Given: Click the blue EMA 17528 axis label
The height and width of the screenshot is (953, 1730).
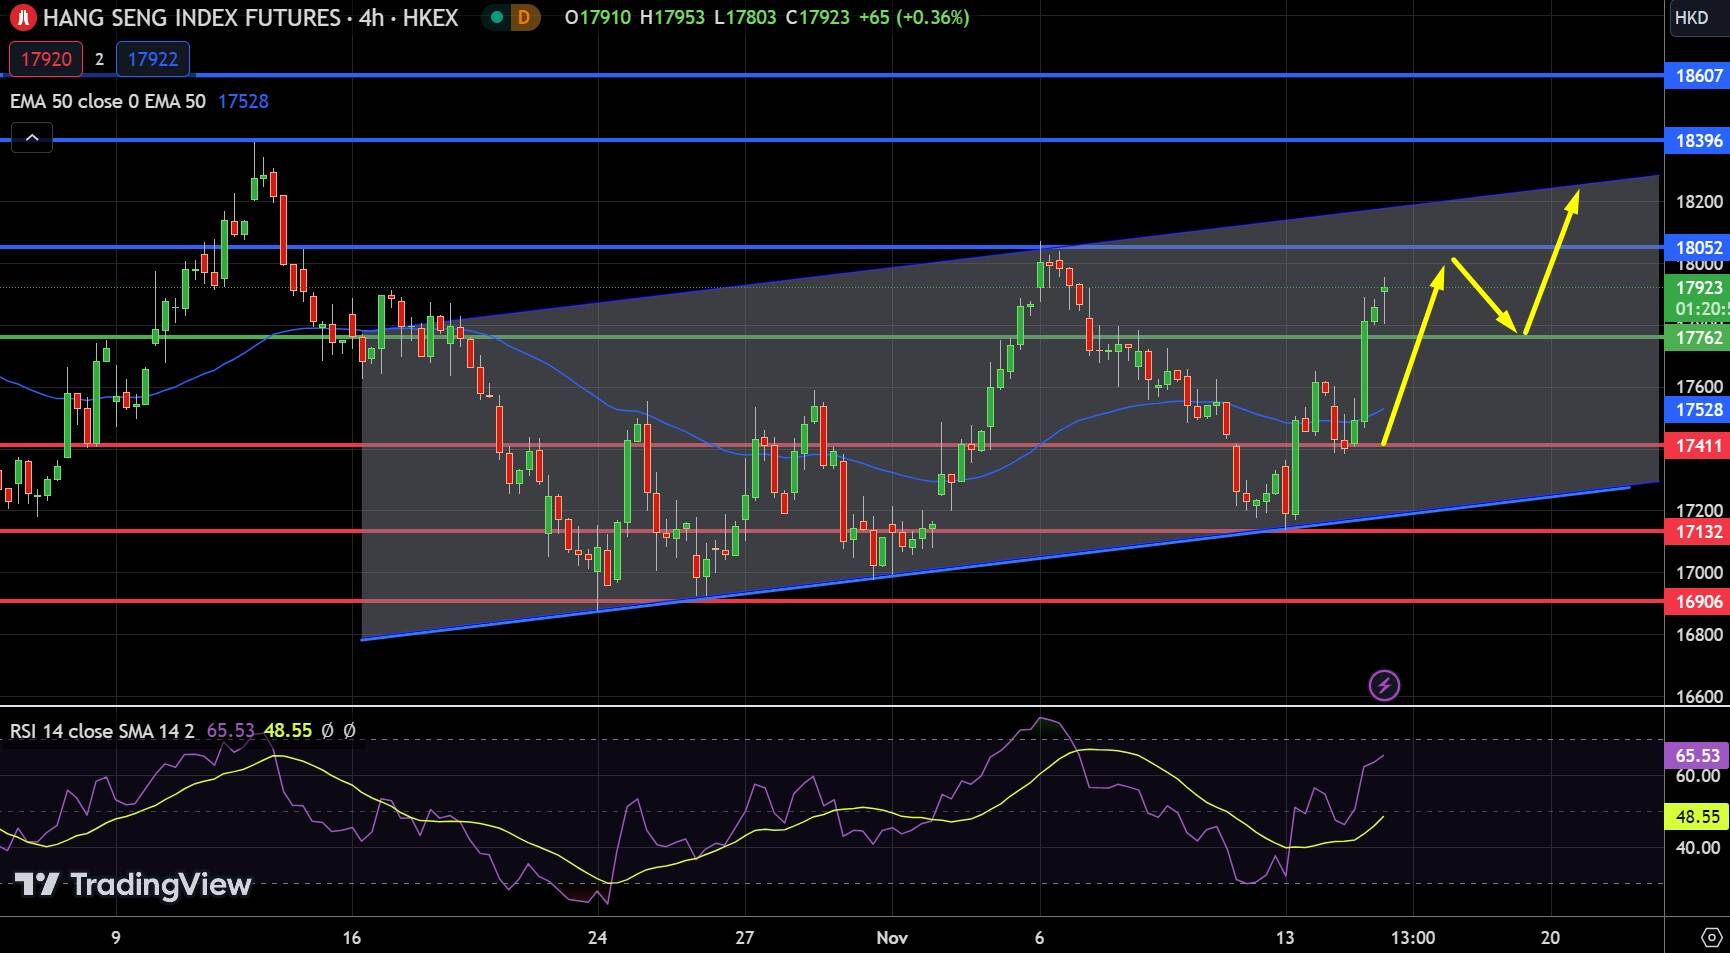Looking at the screenshot, I should click(x=1697, y=409).
